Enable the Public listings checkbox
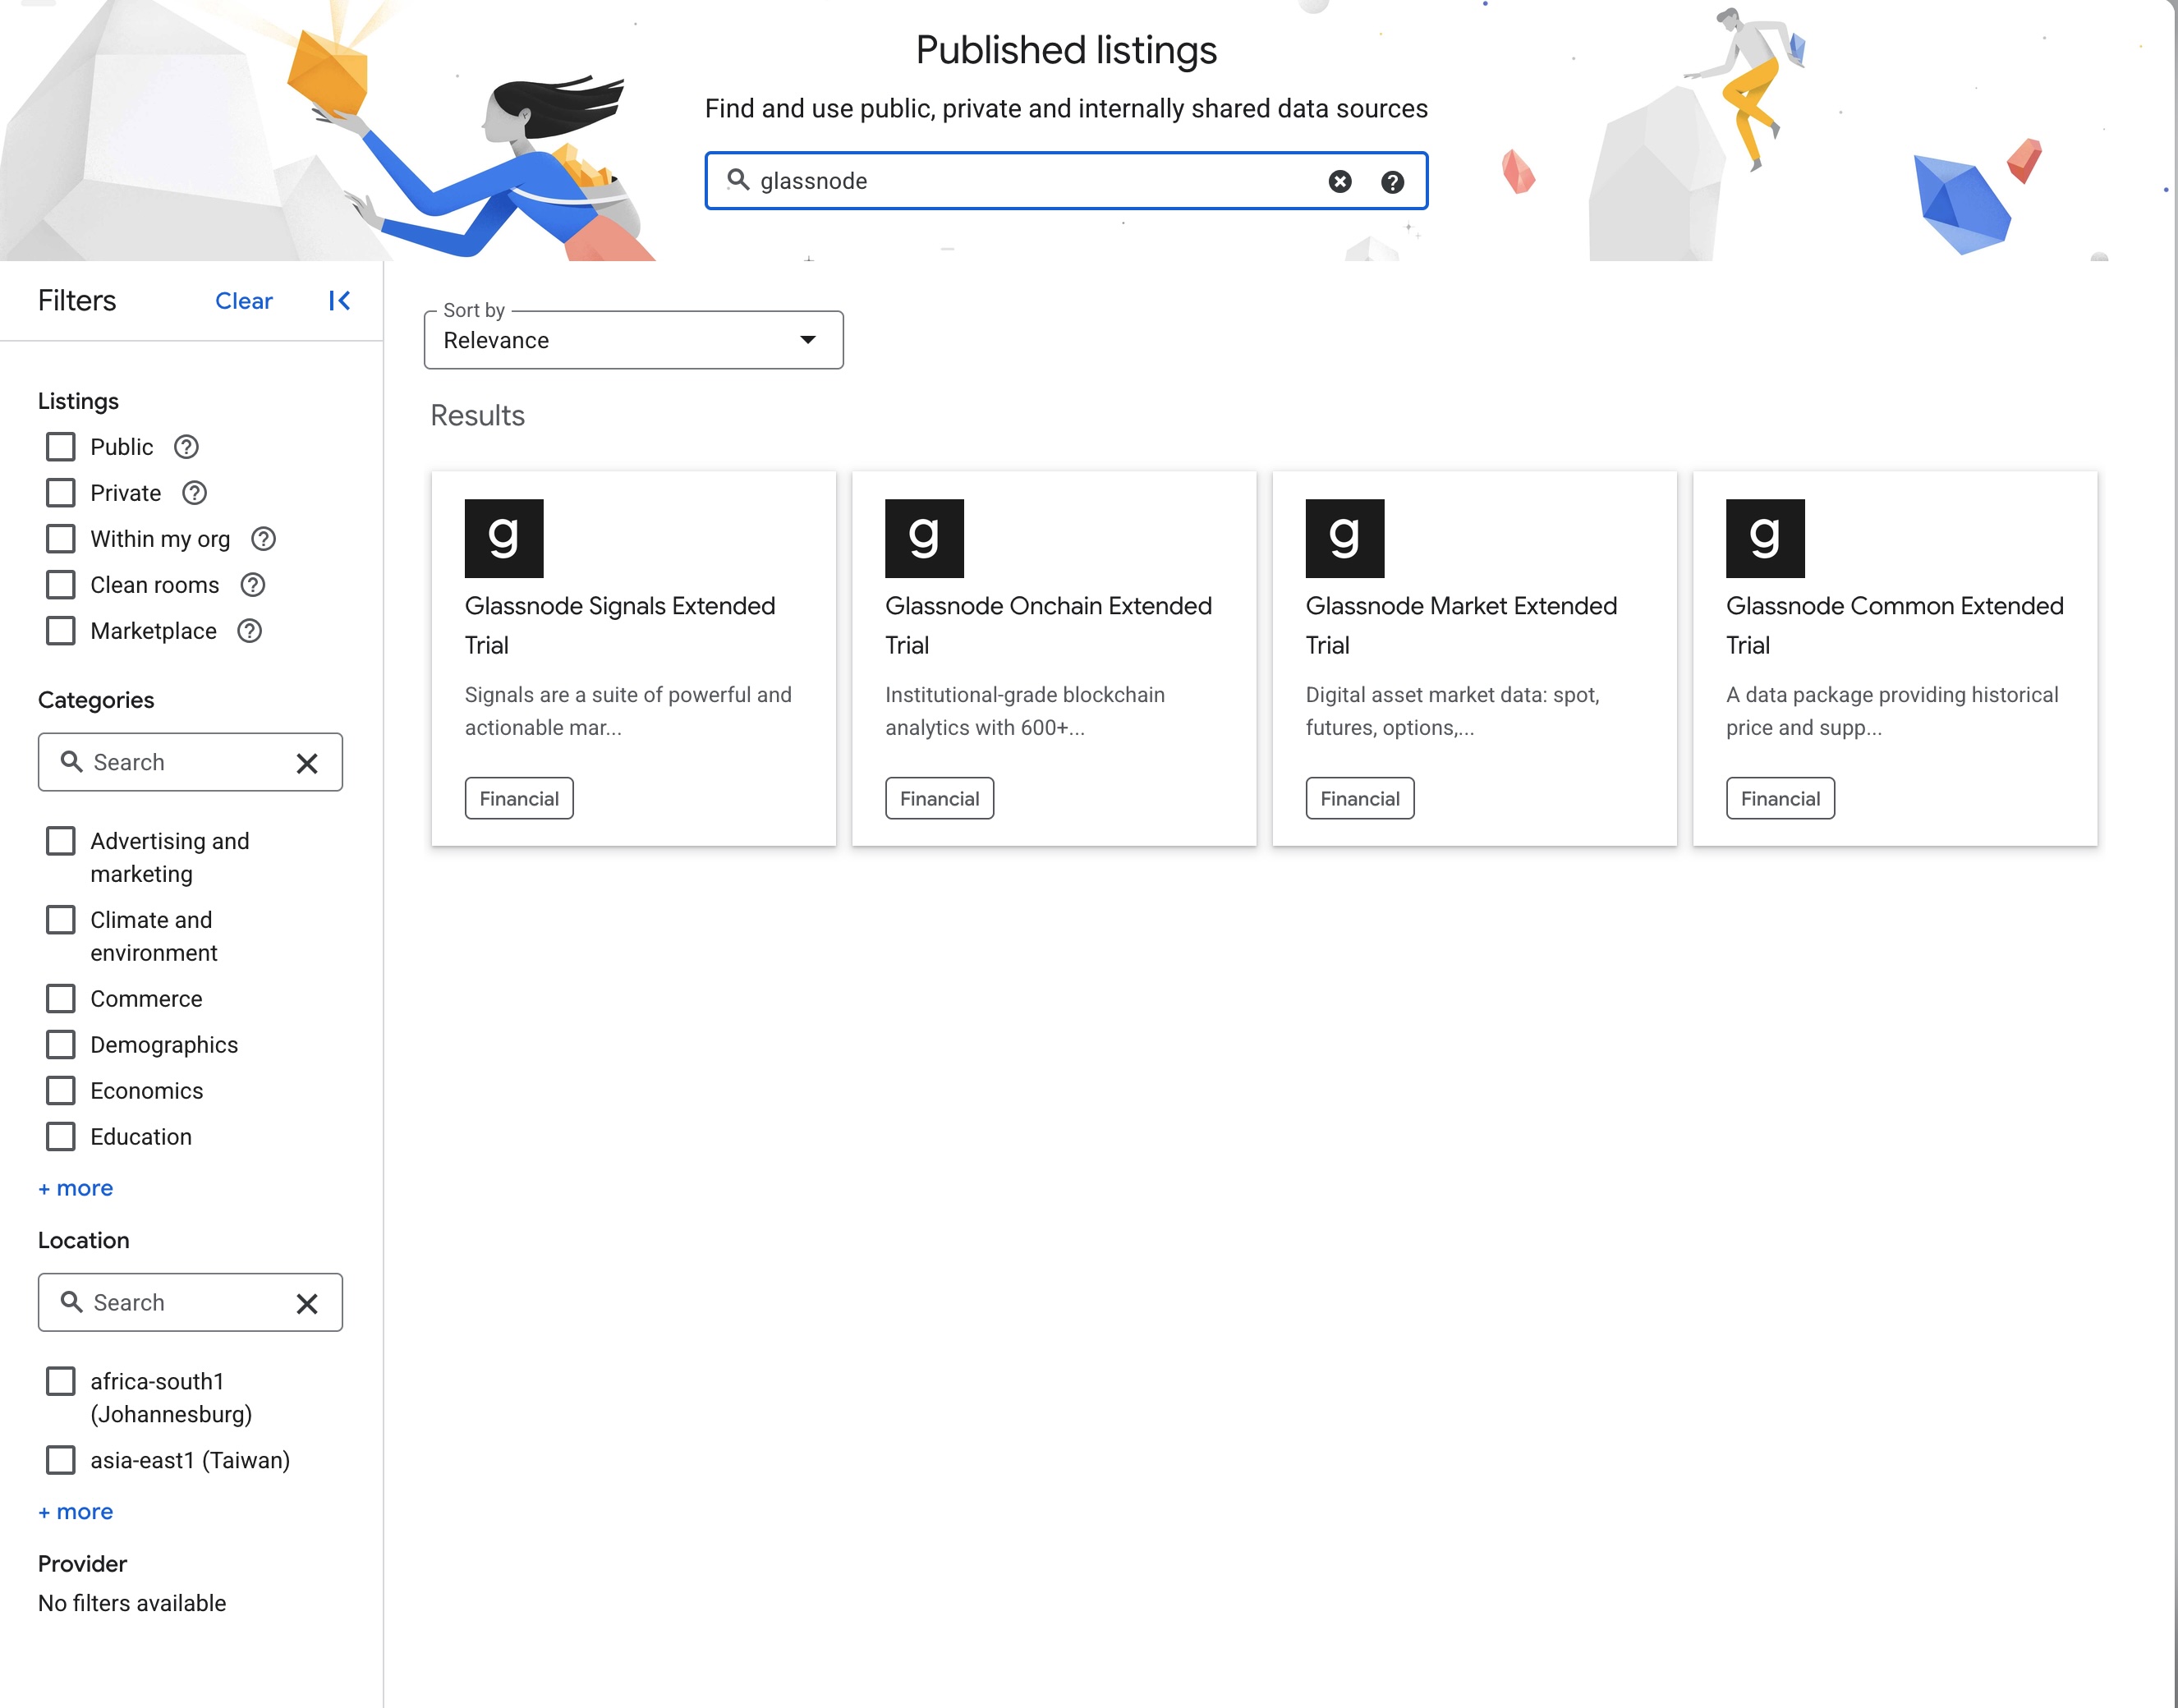Screen dimensions: 2178x1708 click(x=61, y=447)
